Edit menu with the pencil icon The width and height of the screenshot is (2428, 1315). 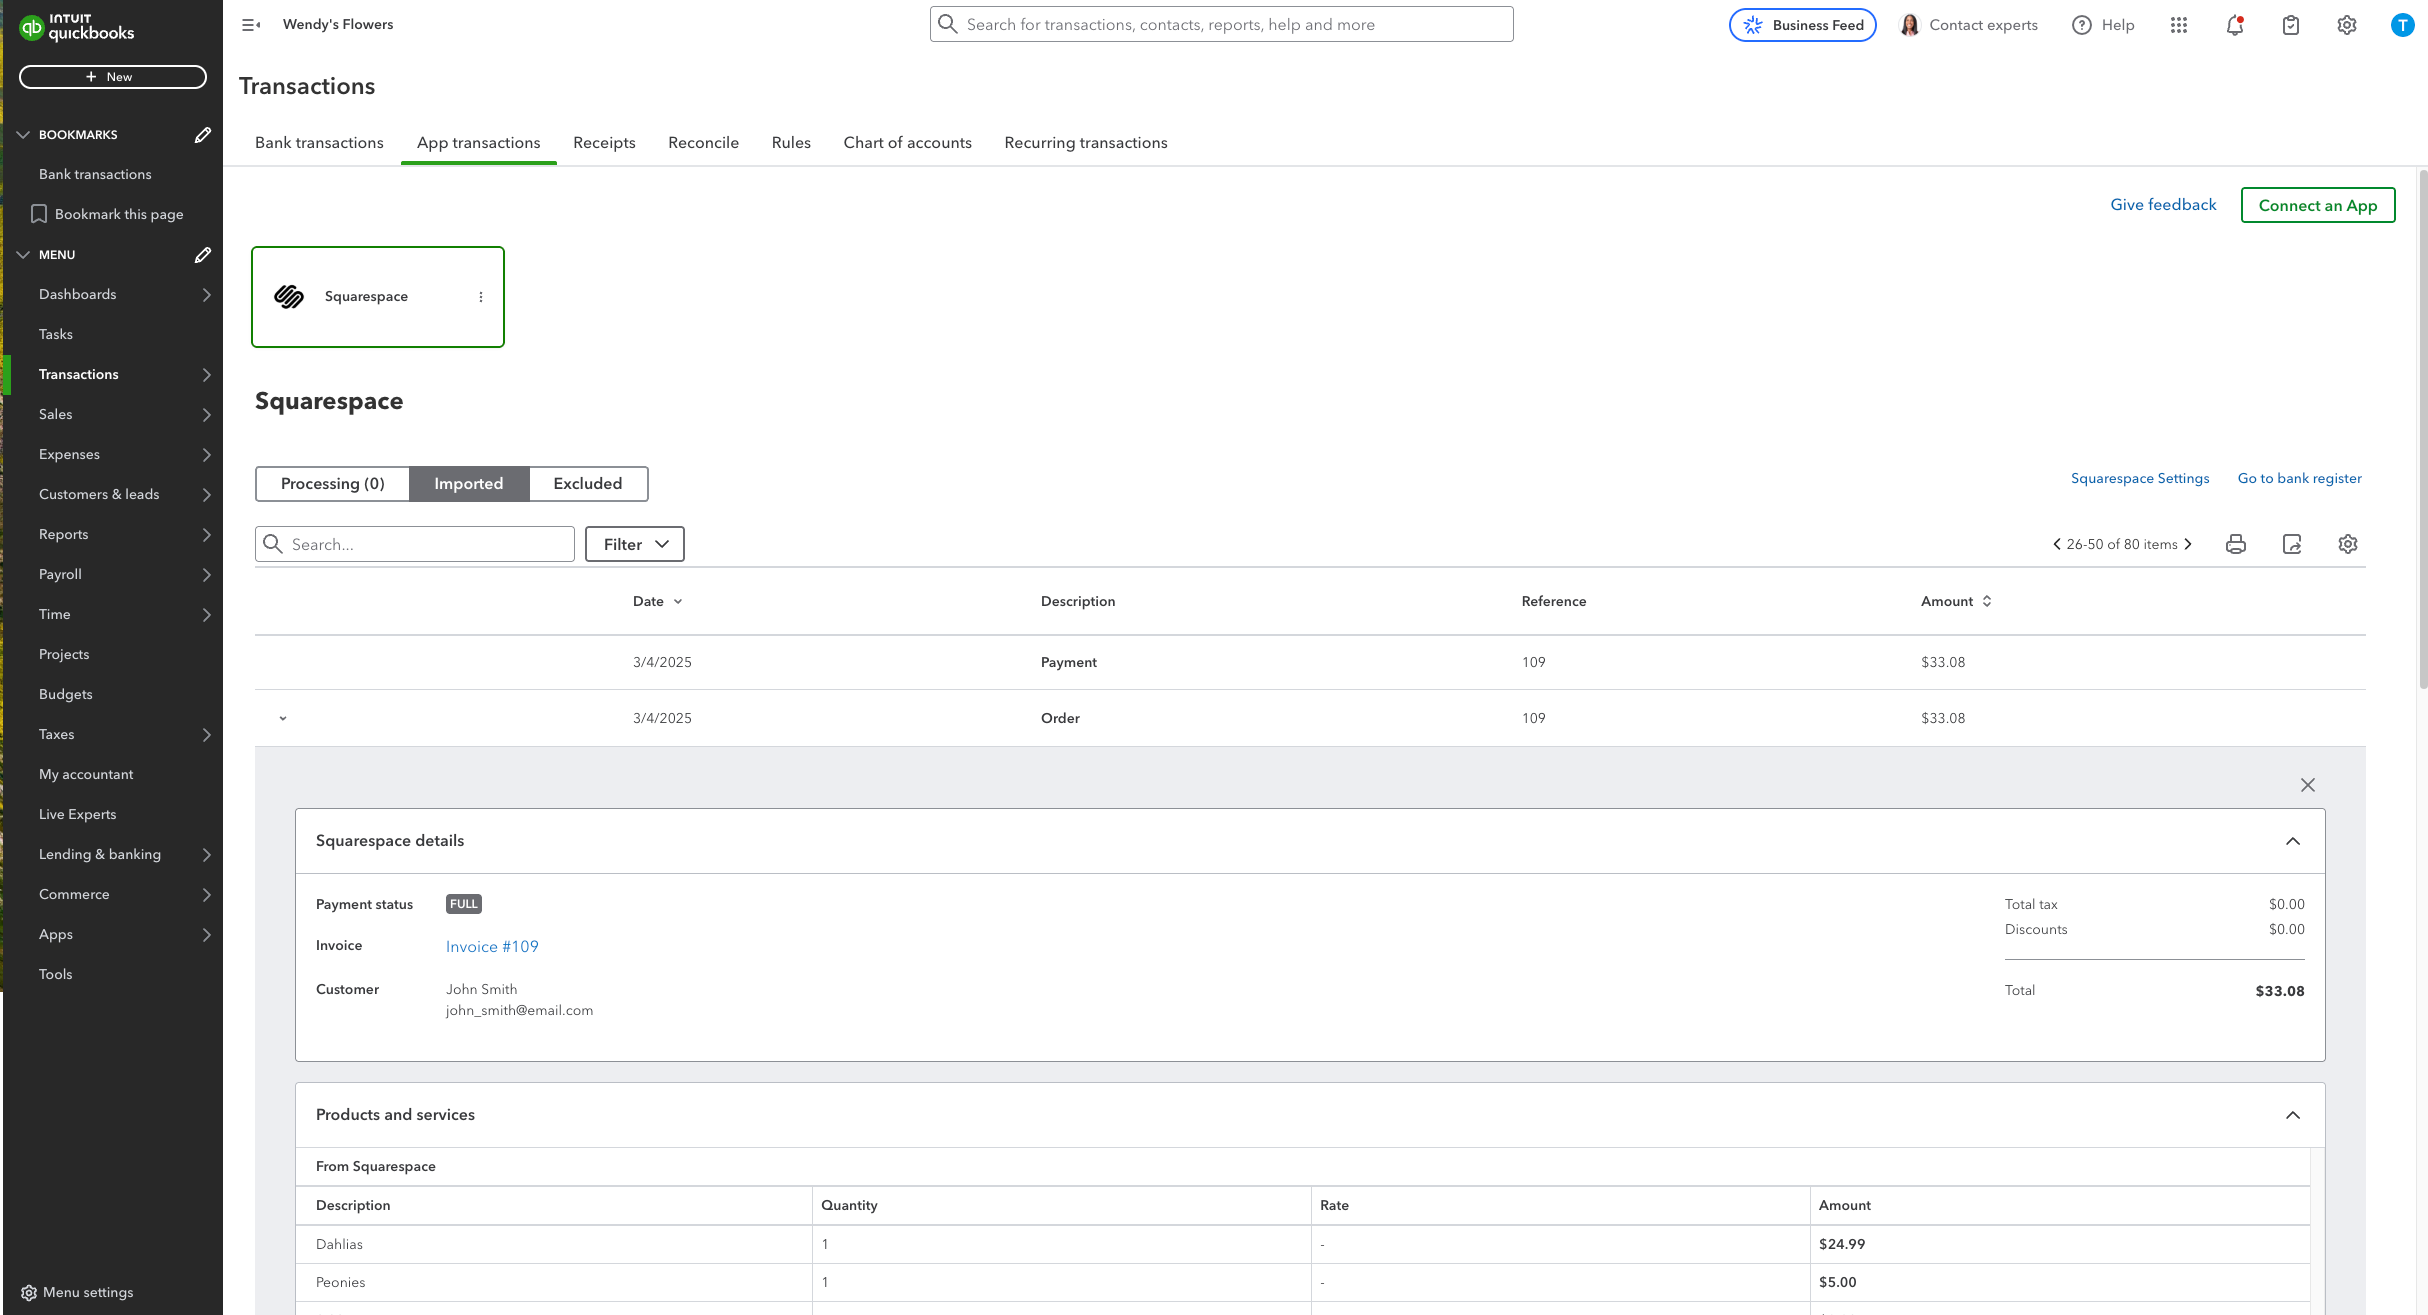pyautogui.click(x=202, y=255)
